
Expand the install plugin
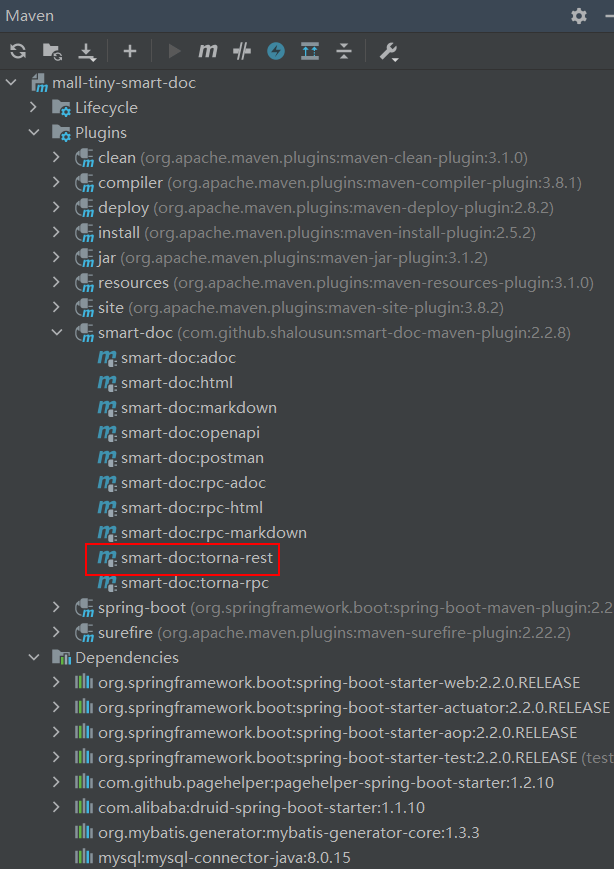pos(56,232)
